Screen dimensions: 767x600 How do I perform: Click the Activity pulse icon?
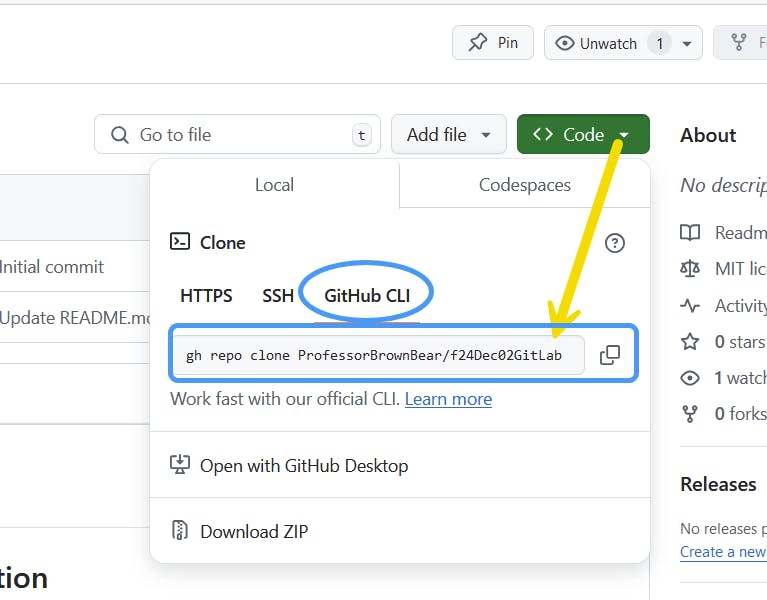[690, 306]
